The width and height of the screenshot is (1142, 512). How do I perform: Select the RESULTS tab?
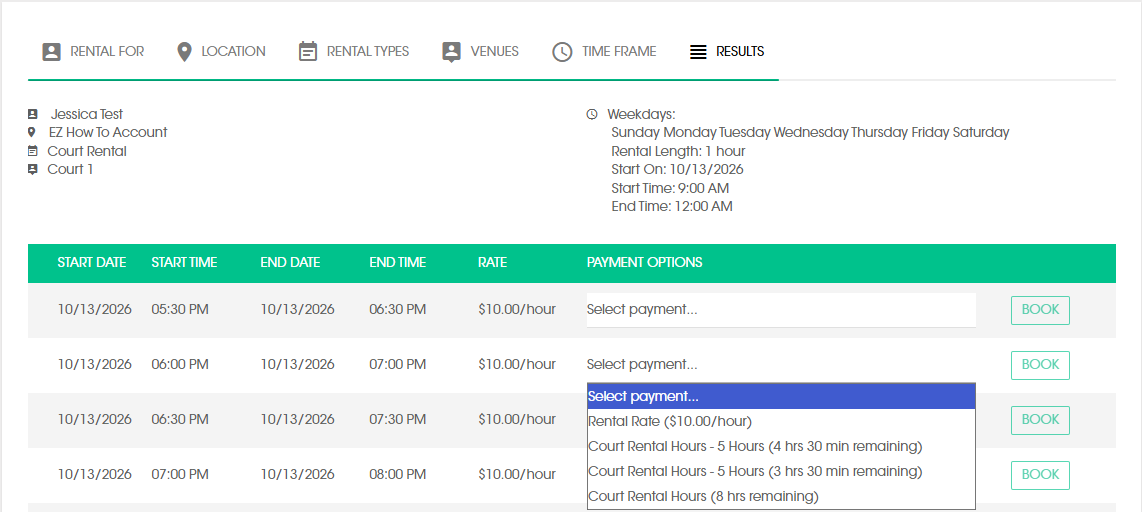pos(727,52)
